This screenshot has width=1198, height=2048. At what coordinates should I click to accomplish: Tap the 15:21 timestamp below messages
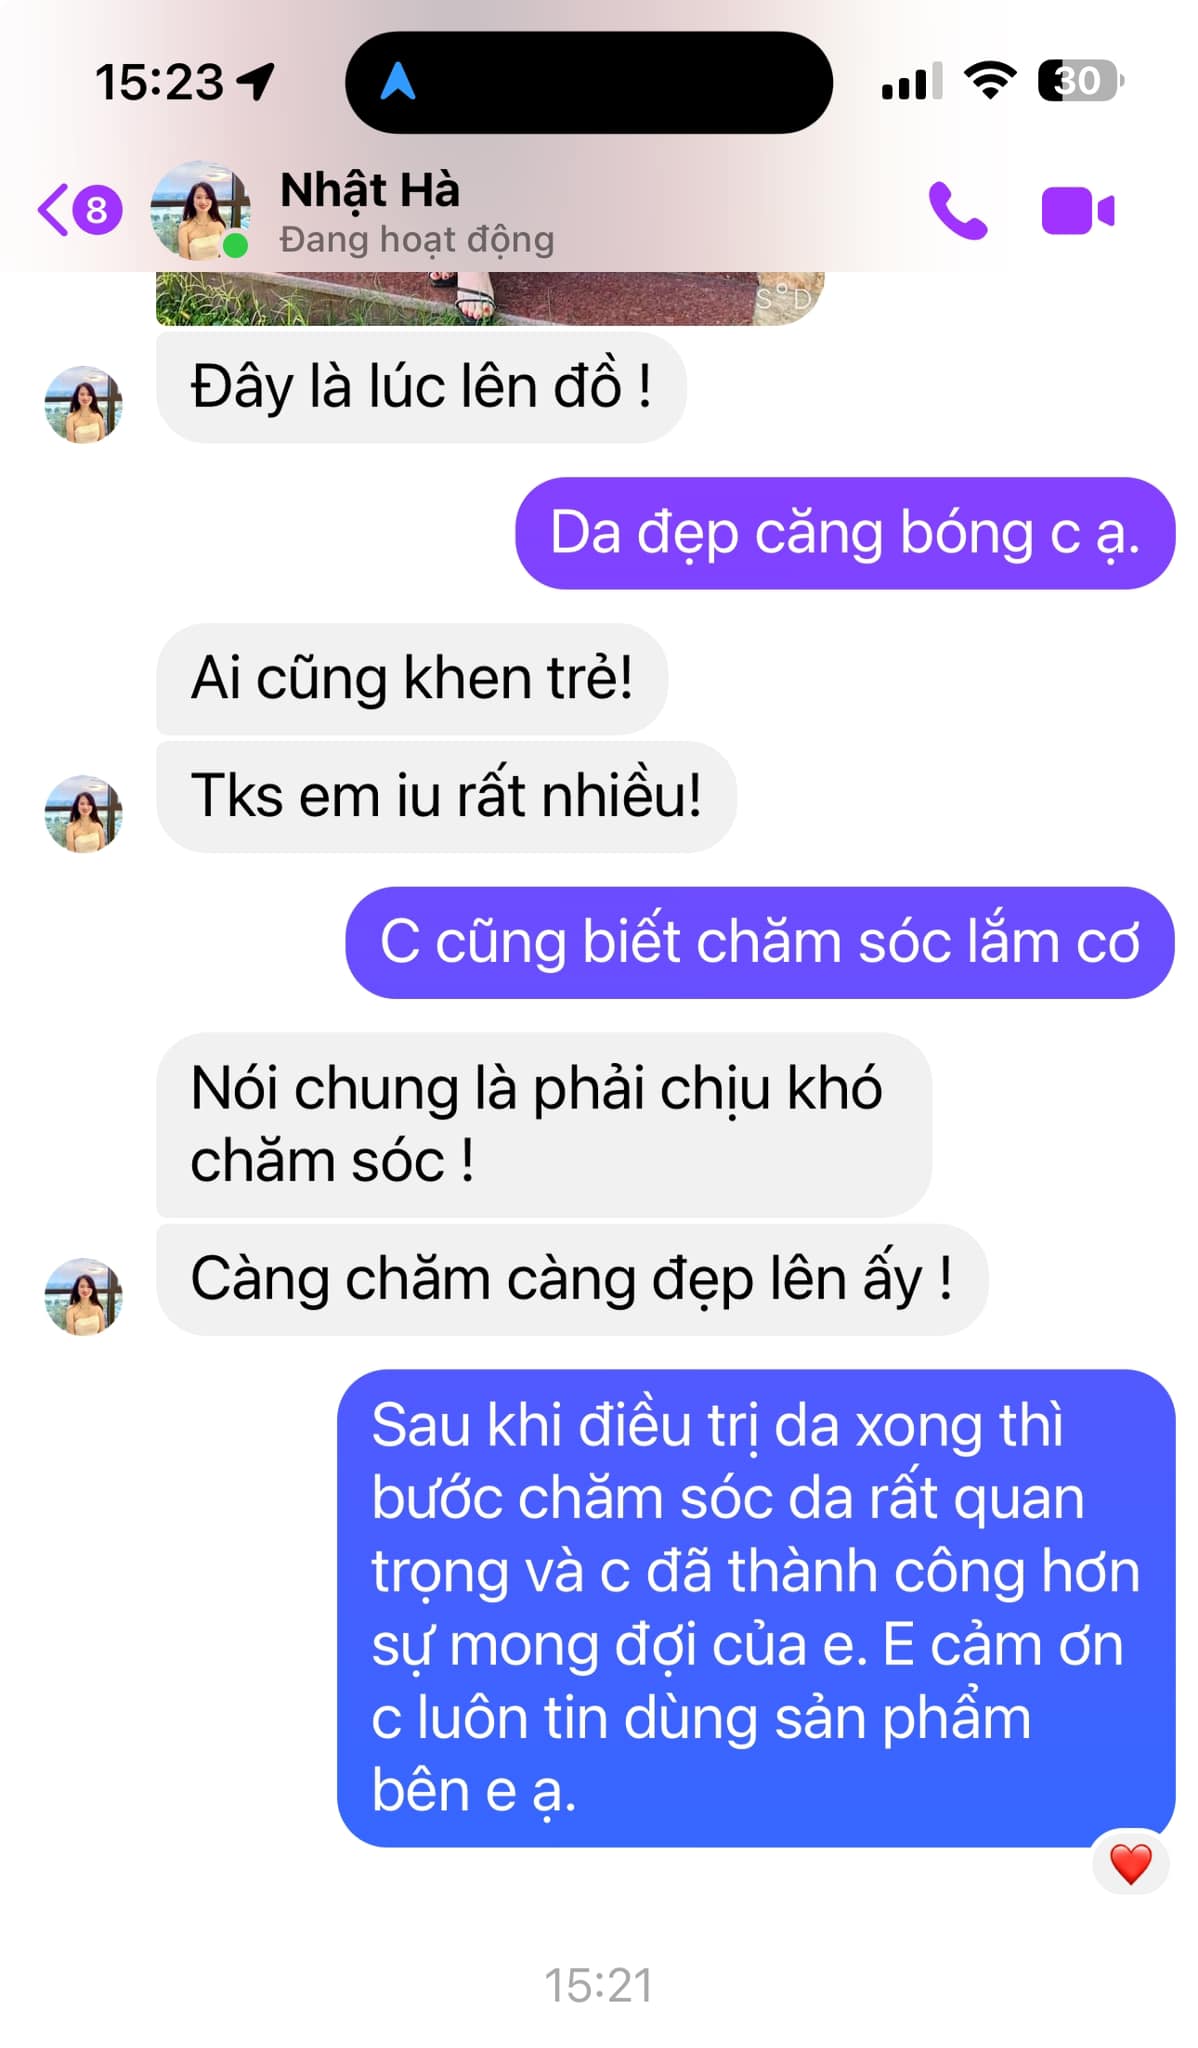tap(598, 1986)
